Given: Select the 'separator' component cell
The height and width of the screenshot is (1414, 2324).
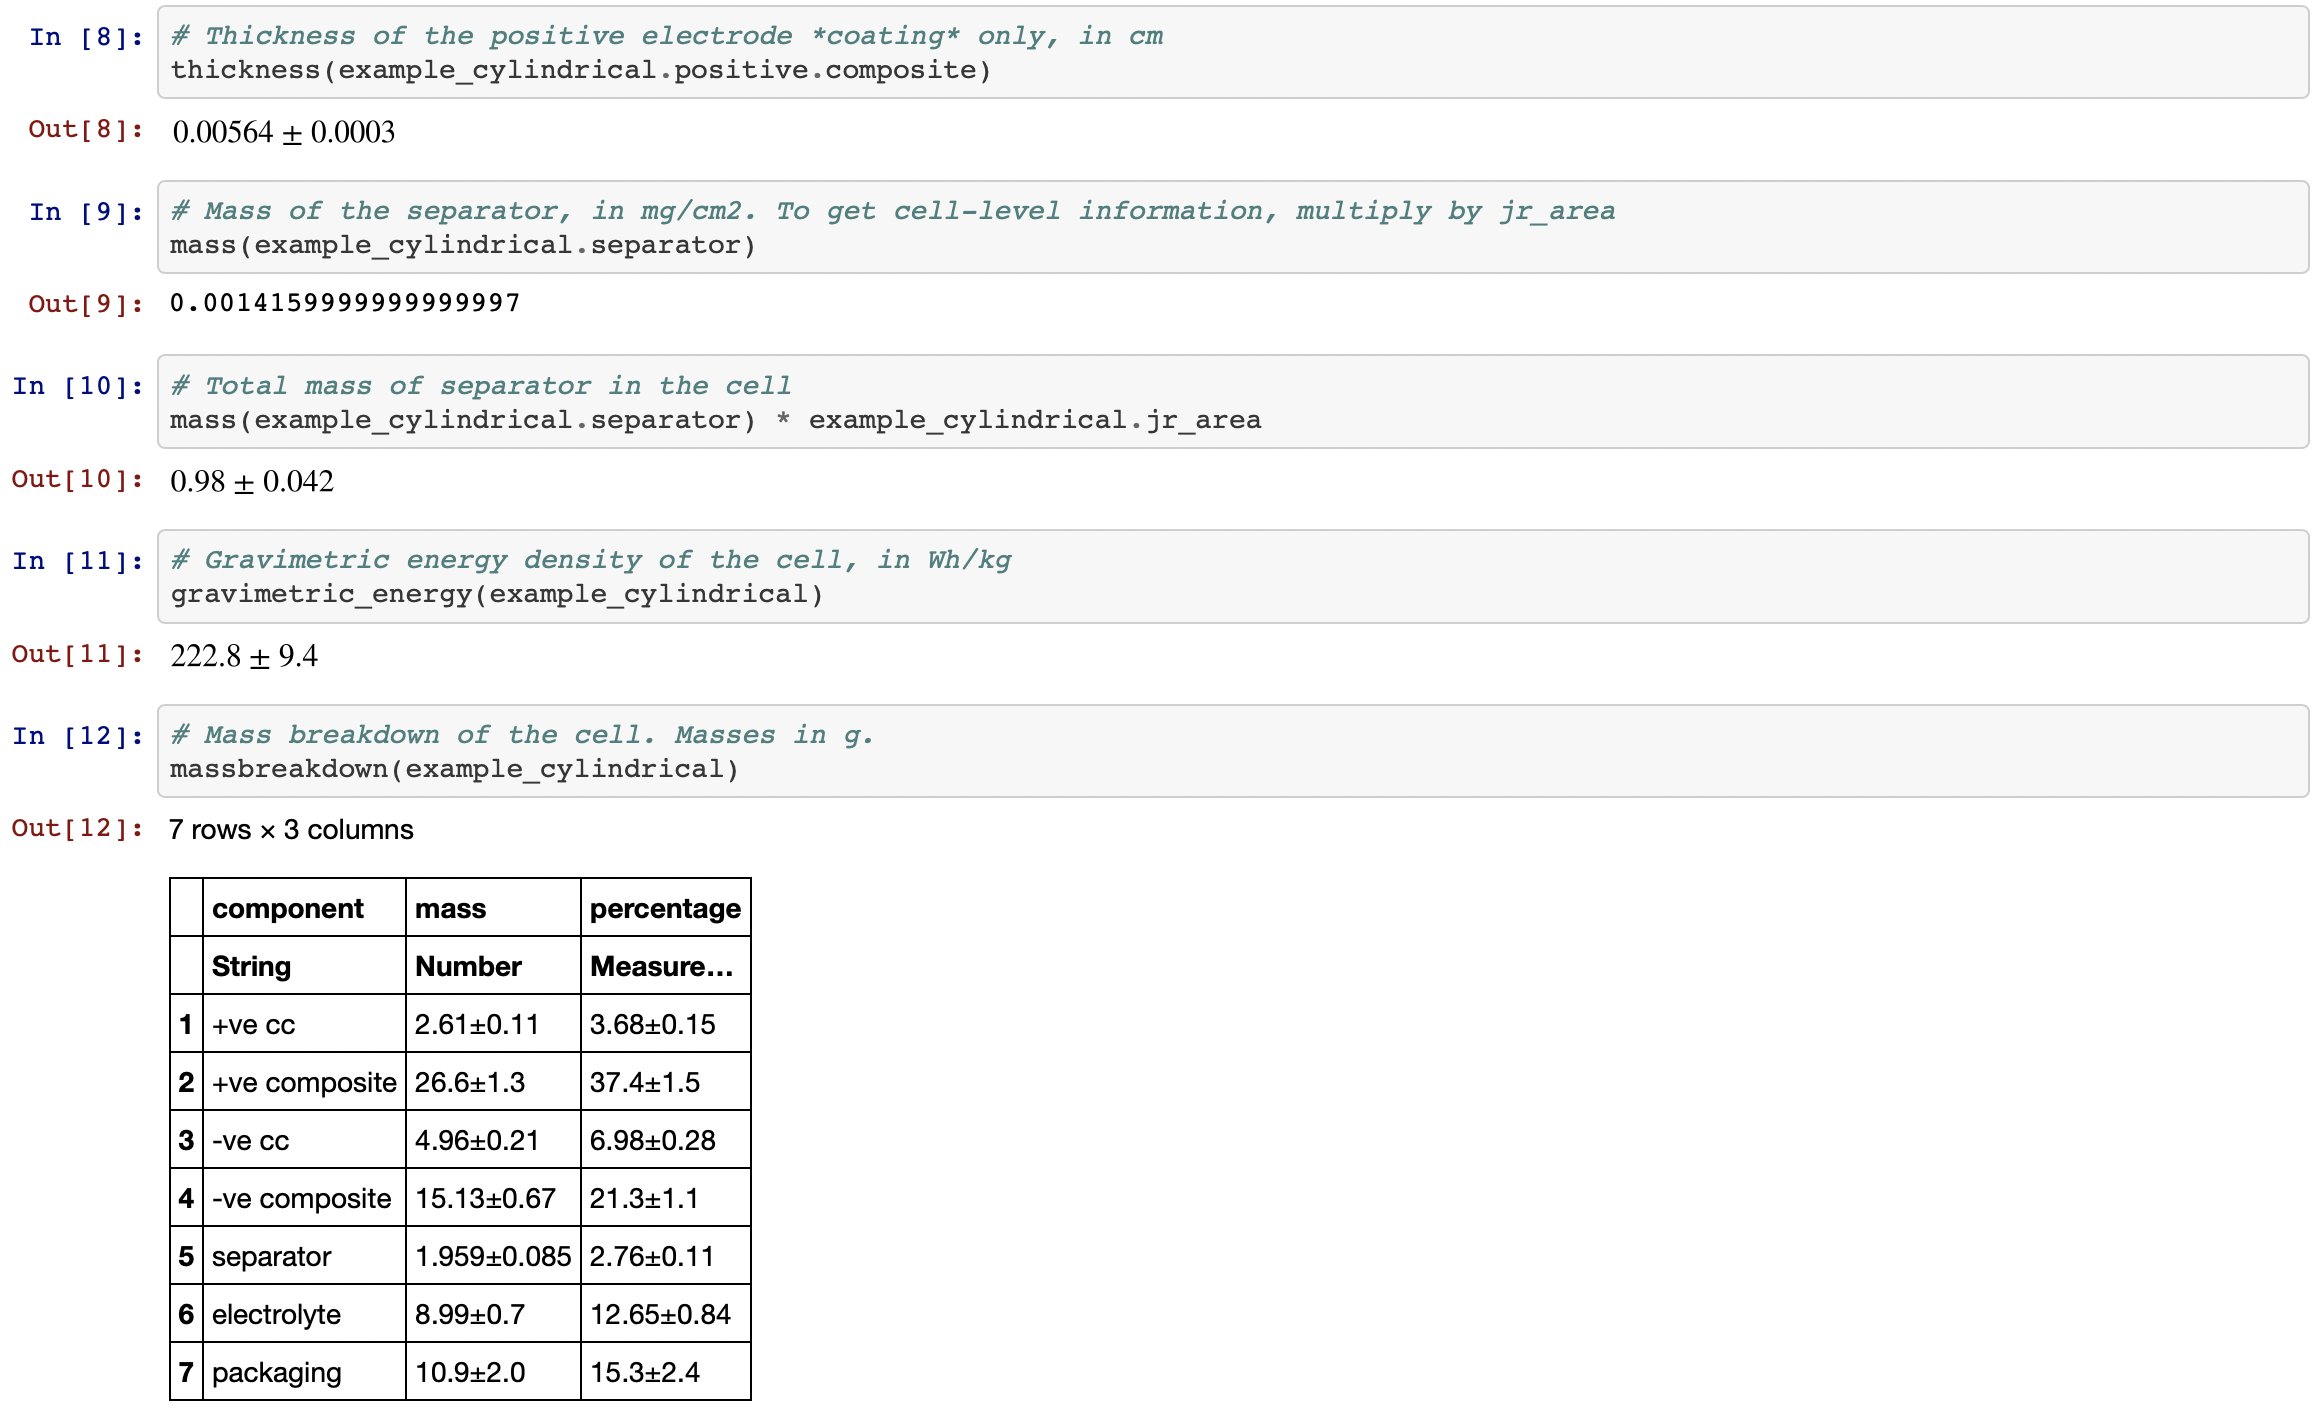Looking at the screenshot, I should (x=304, y=1256).
